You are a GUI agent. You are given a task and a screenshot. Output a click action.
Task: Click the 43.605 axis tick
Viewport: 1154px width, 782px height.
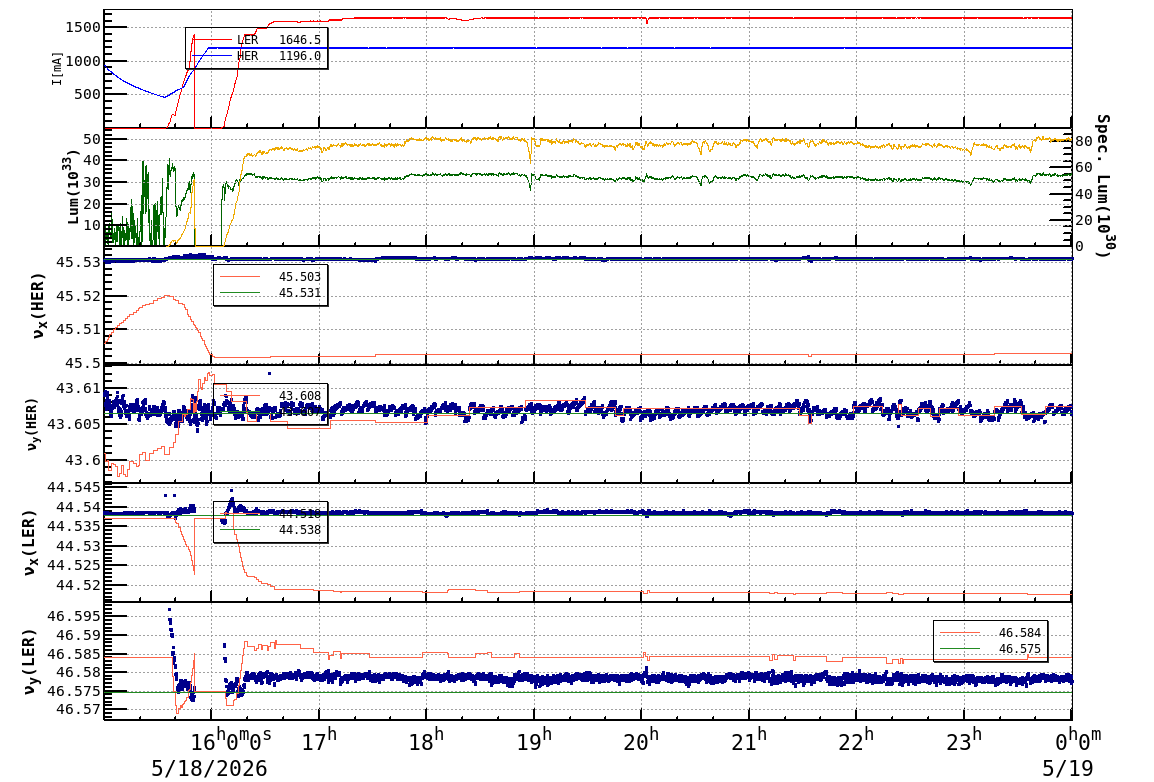click(x=74, y=424)
